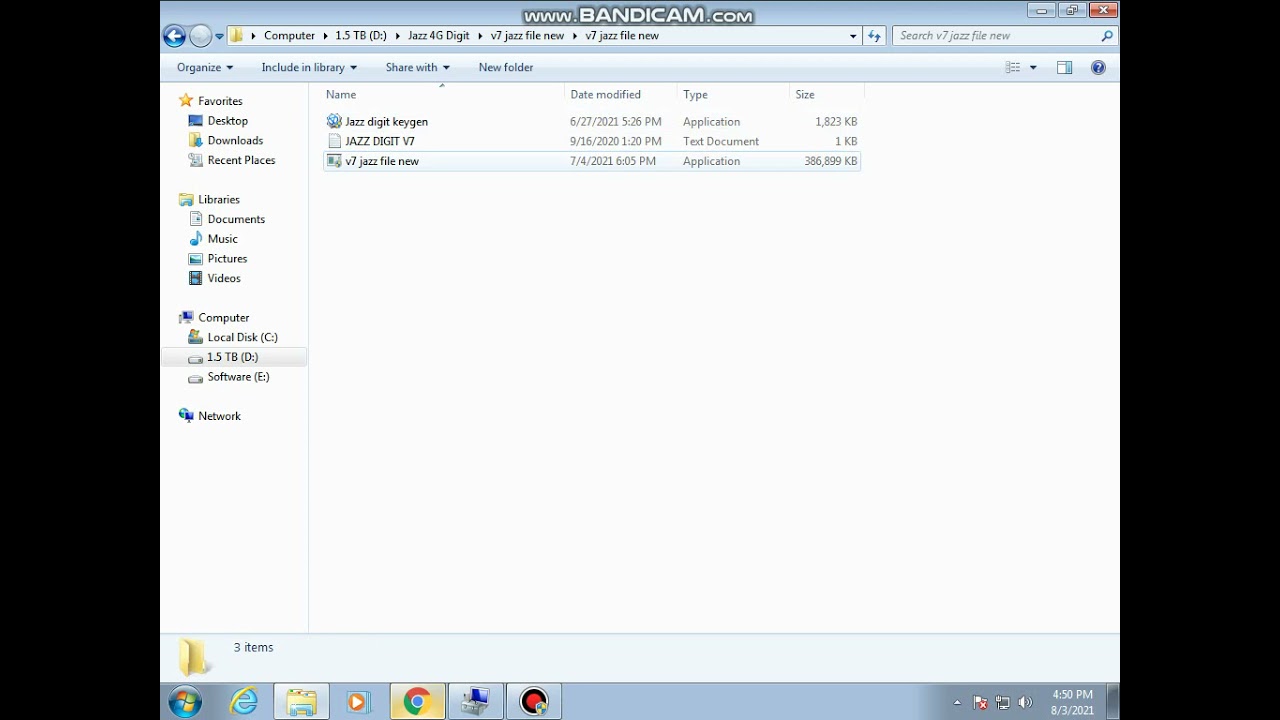Select Libraries in the navigation pane

[x=218, y=199]
